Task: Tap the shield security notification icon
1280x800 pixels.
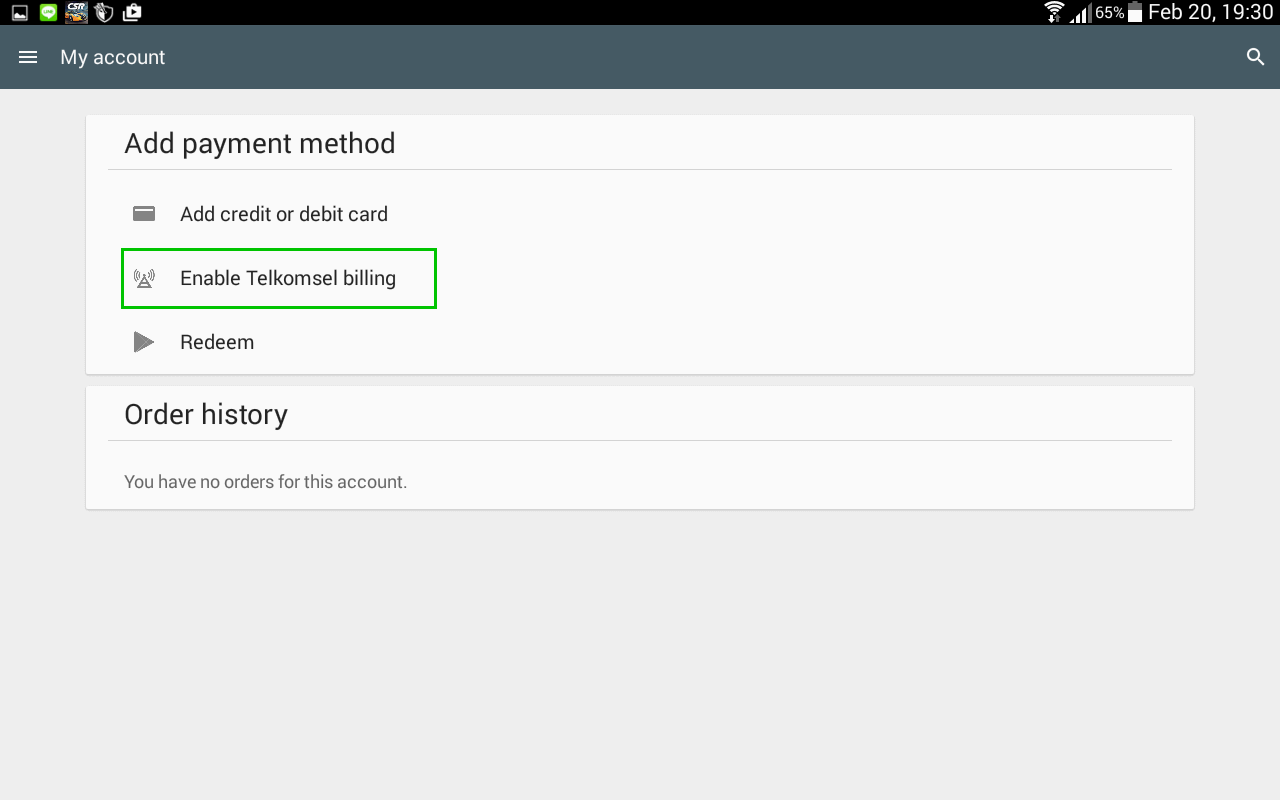Action: click(104, 12)
